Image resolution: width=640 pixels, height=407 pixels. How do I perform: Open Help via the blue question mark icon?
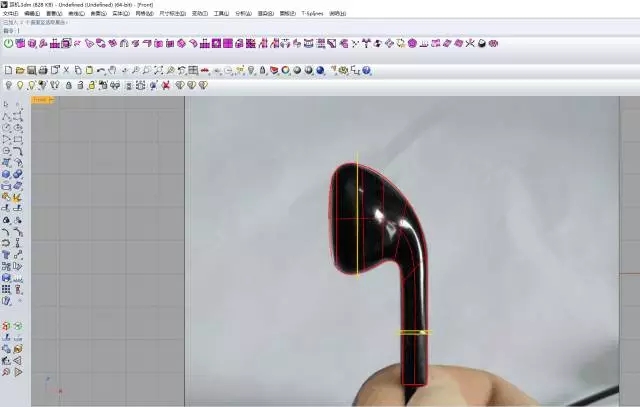pos(367,71)
